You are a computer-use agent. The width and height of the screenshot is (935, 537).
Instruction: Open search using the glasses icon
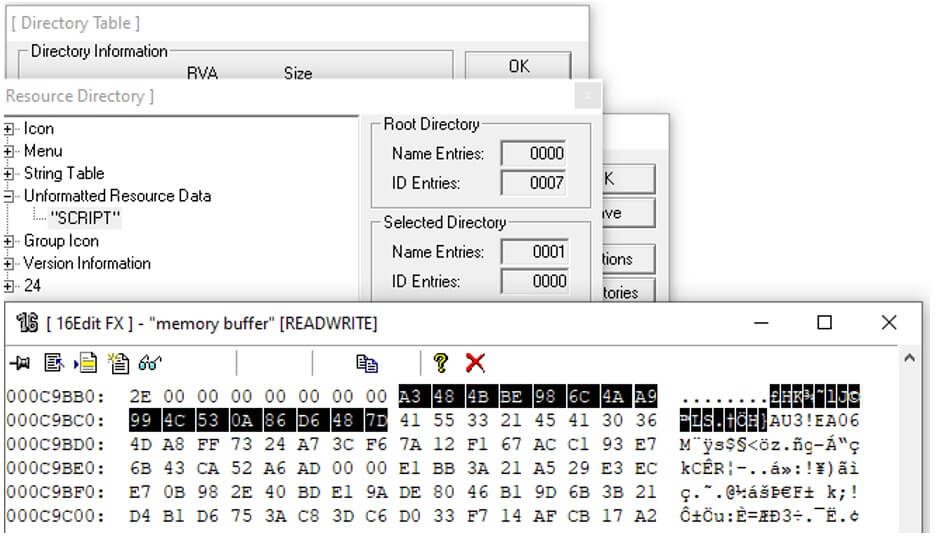click(150, 362)
